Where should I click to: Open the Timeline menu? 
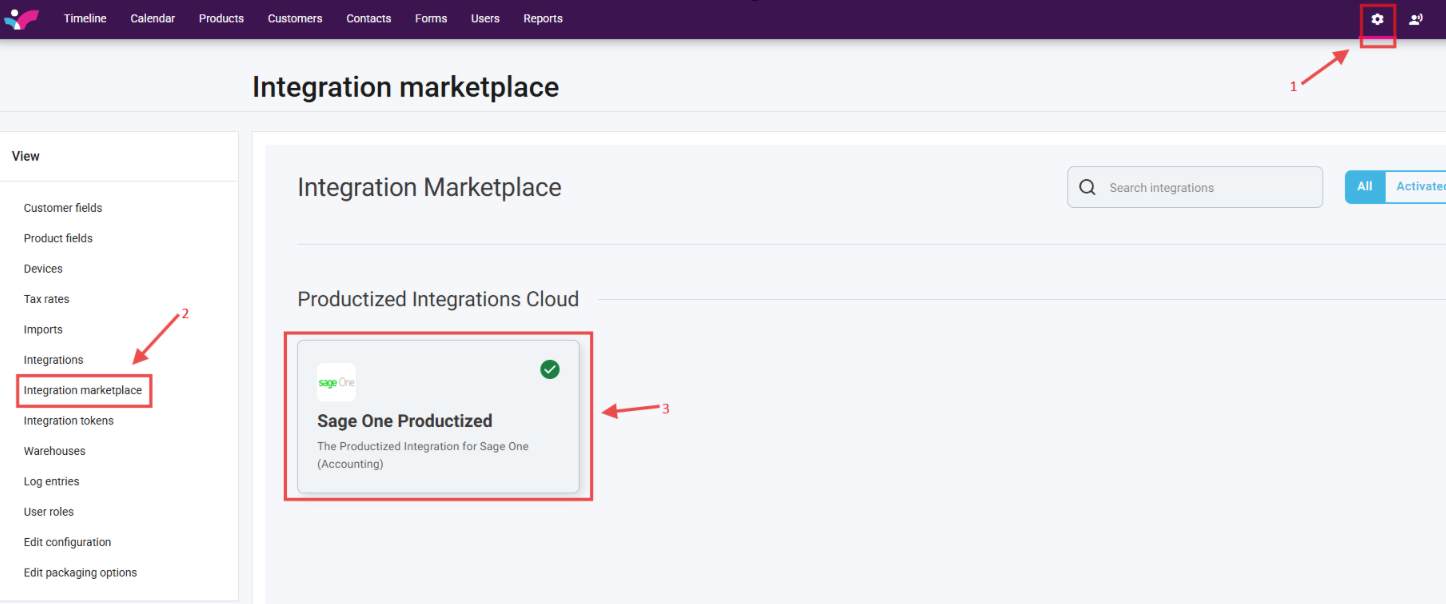click(85, 19)
